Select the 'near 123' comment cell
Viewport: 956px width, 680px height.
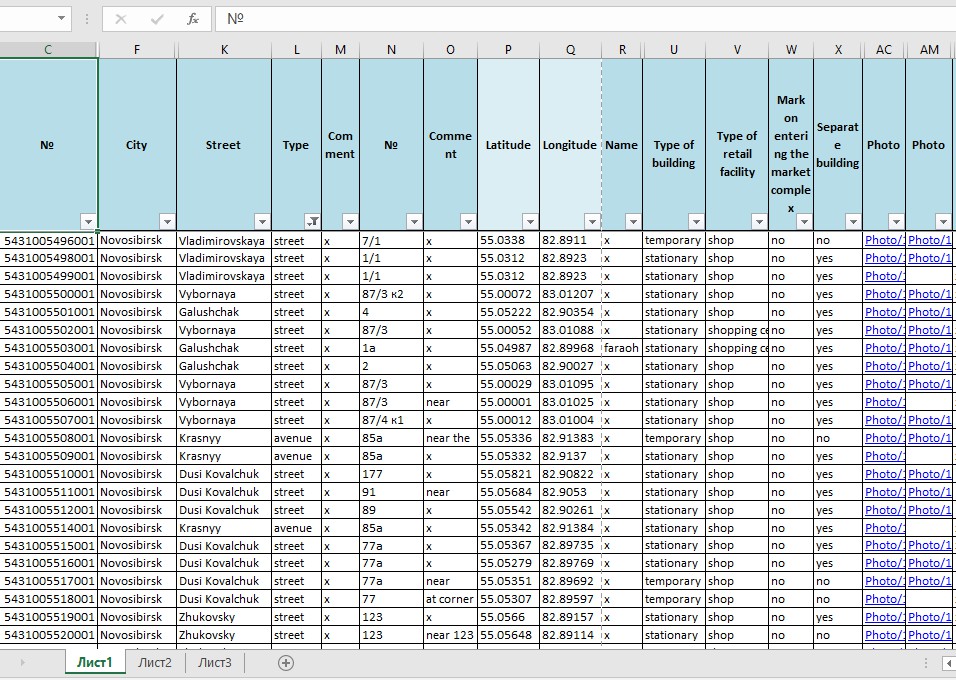450,635
